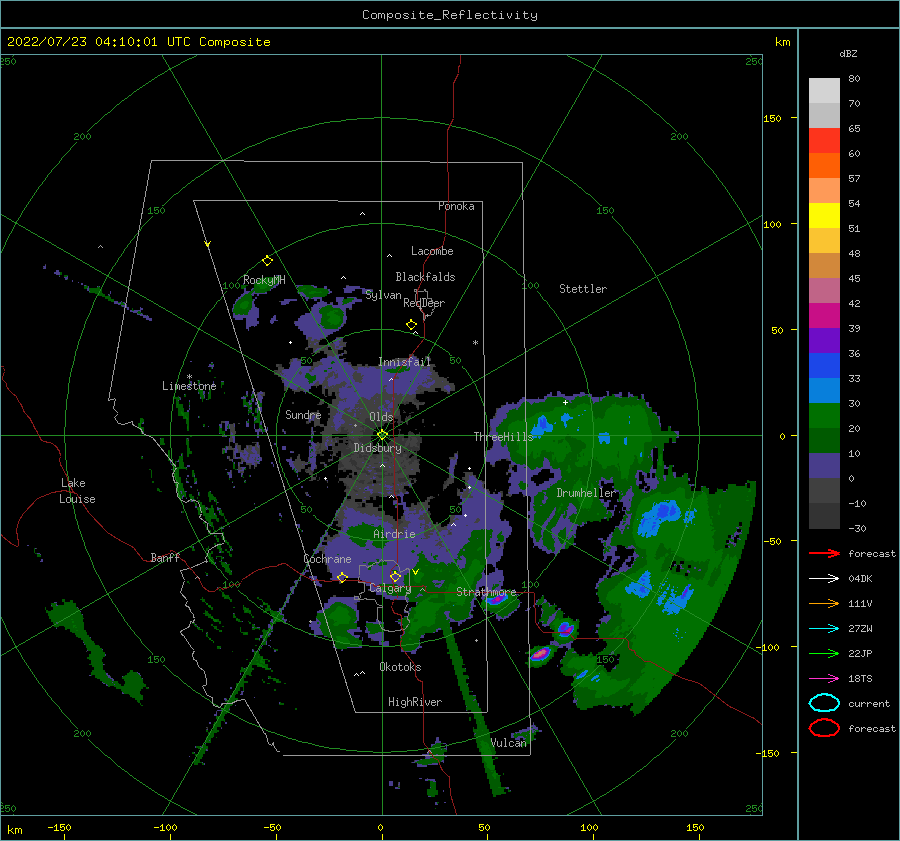Click the Lake Louise label
This screenshot has width=900, height=841.
[x=77, y=491]
